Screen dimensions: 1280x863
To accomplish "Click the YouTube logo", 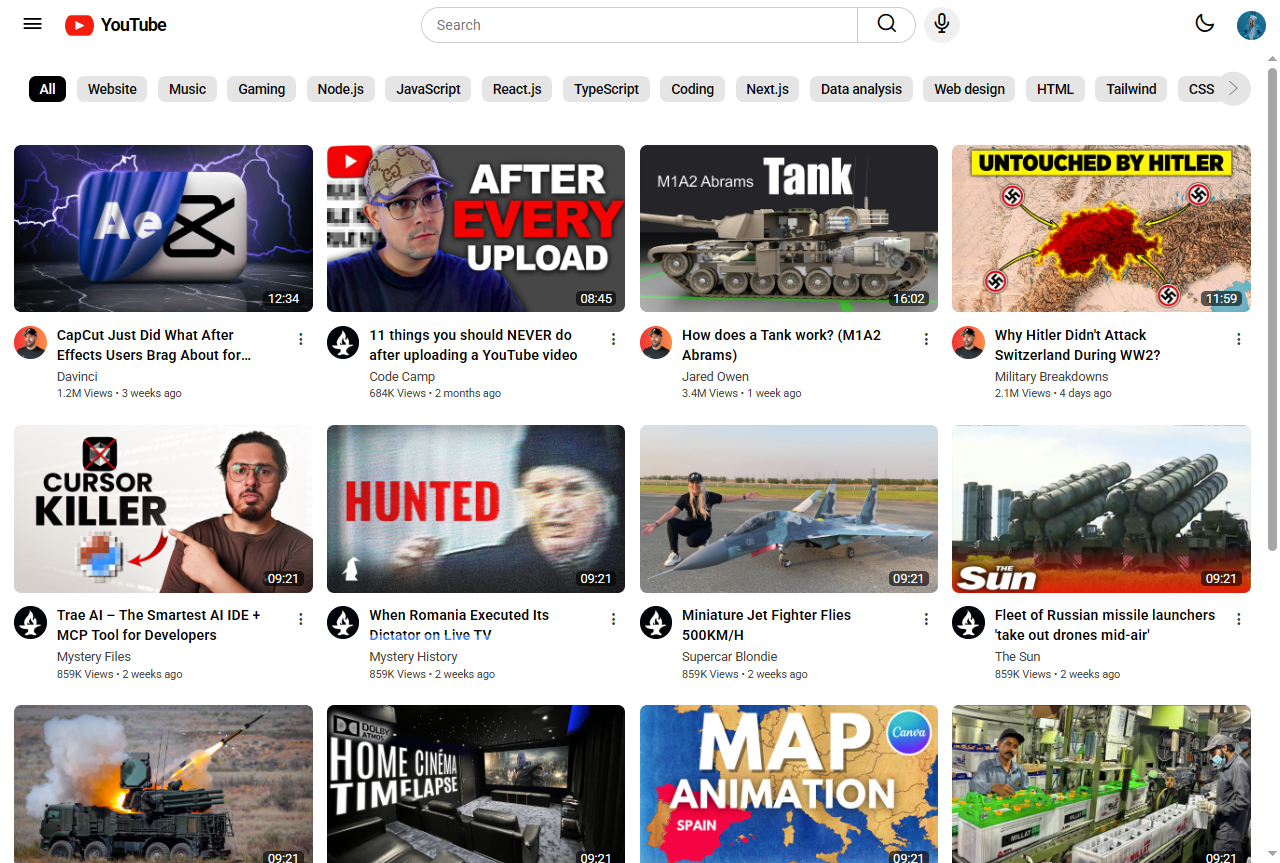I will pos(116,25).
